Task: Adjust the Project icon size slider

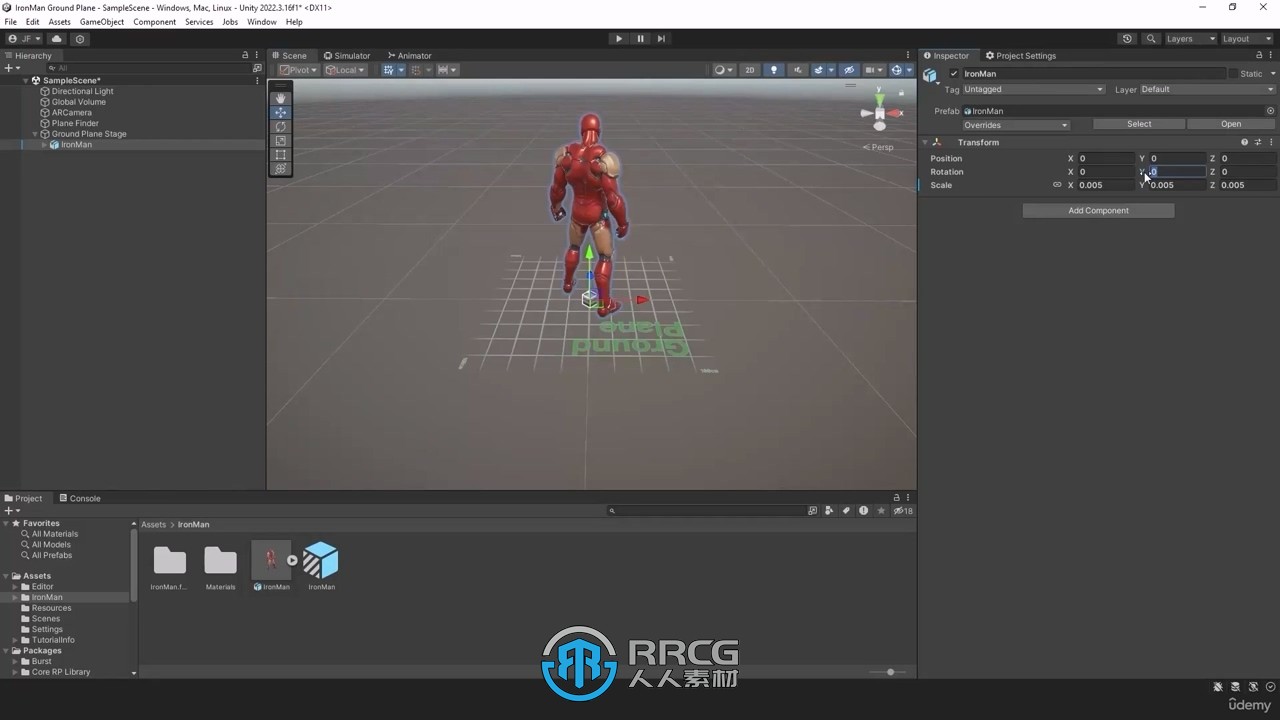Action: [x=890, y=672]
